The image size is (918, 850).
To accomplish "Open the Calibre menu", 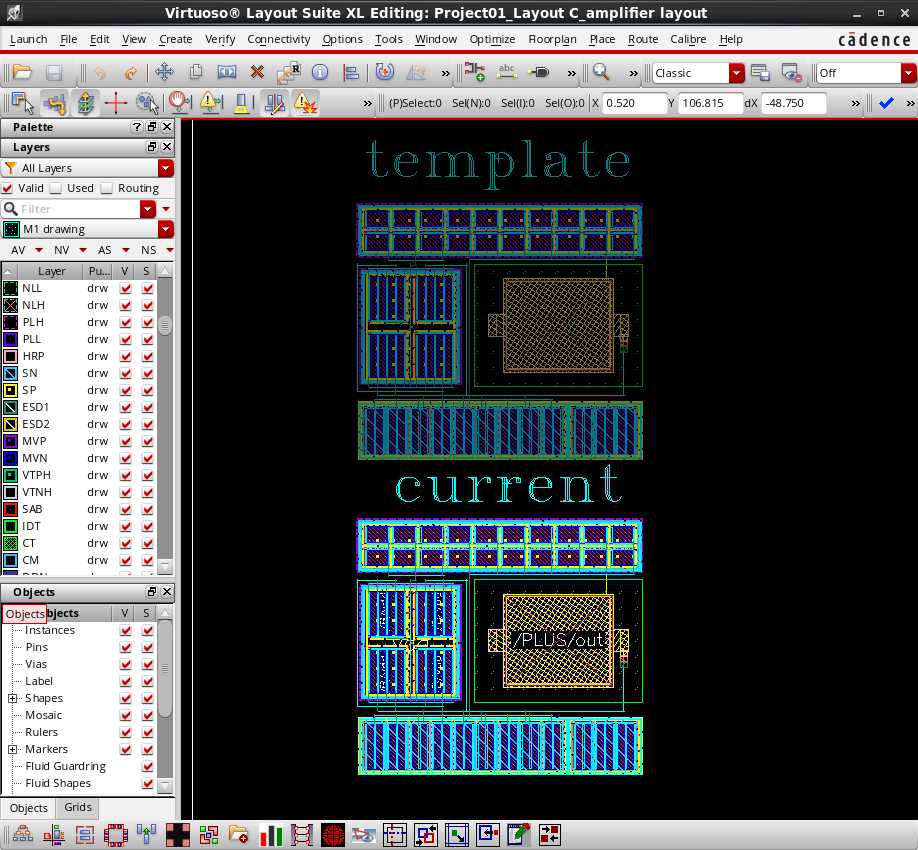I will click(x=688, y=39).
